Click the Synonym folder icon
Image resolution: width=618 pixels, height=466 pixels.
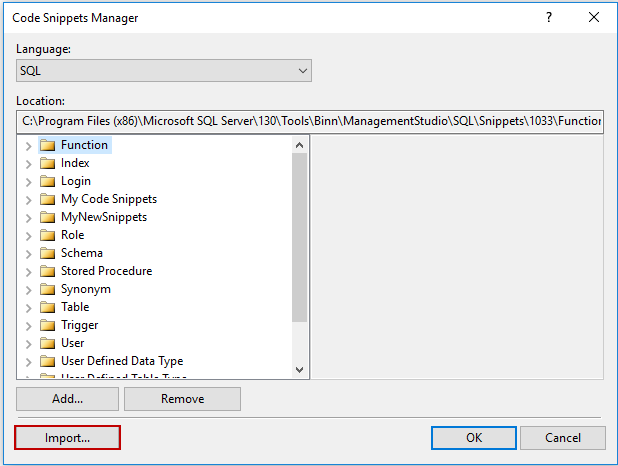coord(47,289)
